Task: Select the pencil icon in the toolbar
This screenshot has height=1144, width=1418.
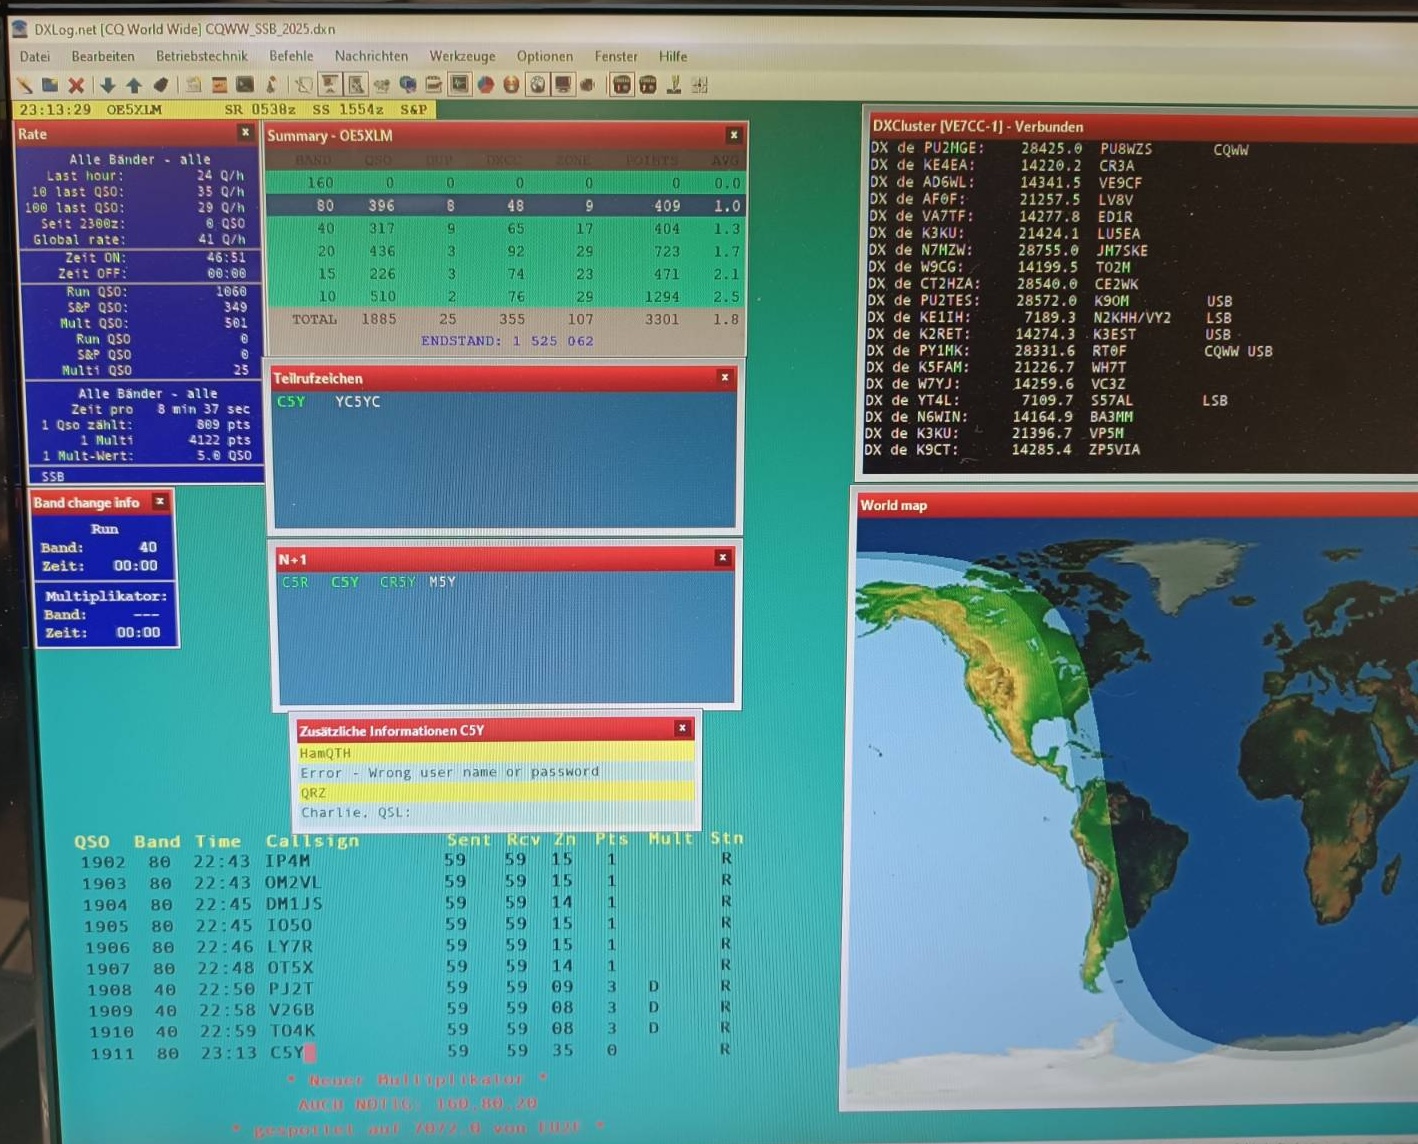Action: point(24,86)
